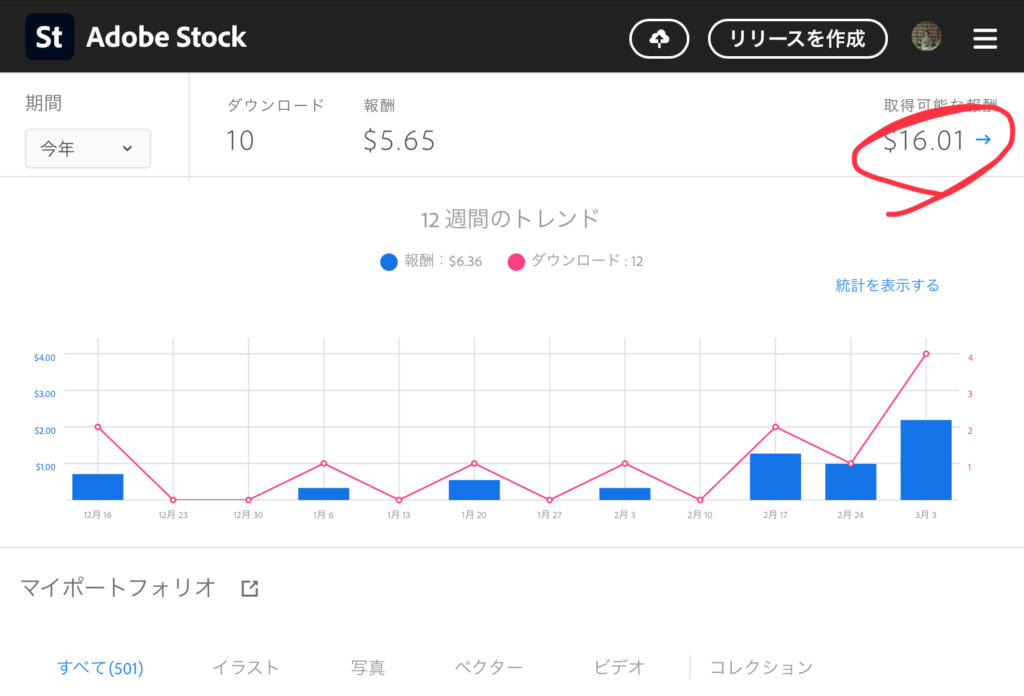Click the cloud upload icon button
Viewport: 1024px width, 696px height.
(x=659, y=39)
